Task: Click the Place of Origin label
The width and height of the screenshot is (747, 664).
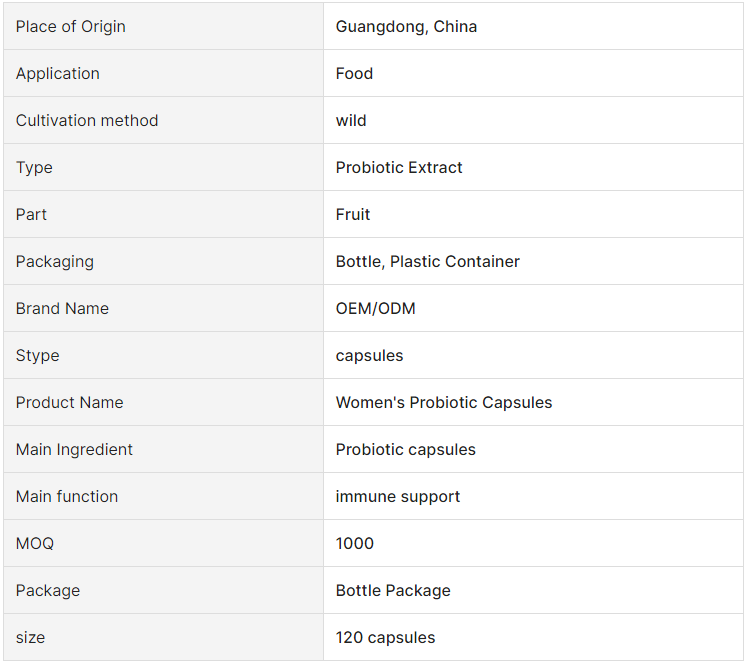Action: (x=71, y=27)
